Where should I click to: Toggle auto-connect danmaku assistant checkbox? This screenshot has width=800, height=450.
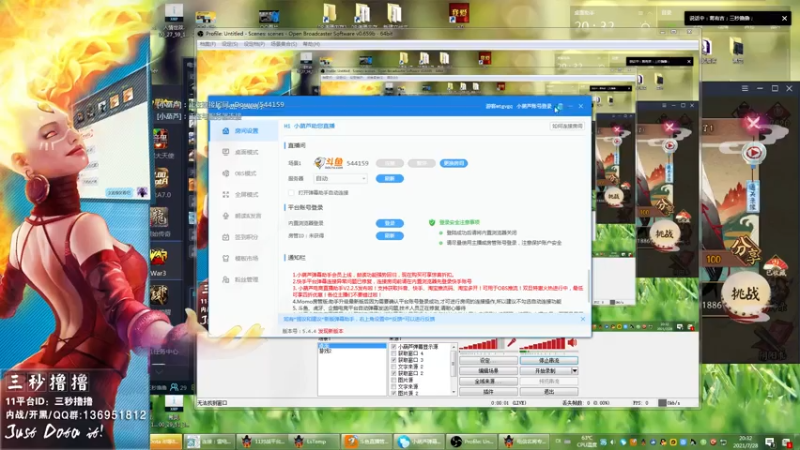(x=291, y=193)
